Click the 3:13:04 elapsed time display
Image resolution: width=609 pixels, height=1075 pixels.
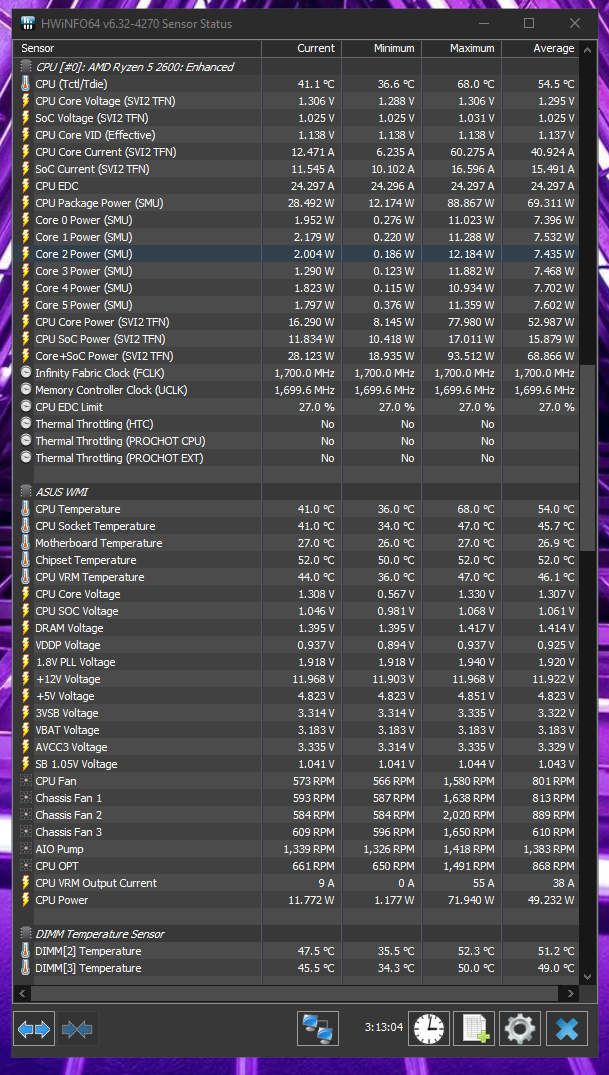coord(382,1028)
